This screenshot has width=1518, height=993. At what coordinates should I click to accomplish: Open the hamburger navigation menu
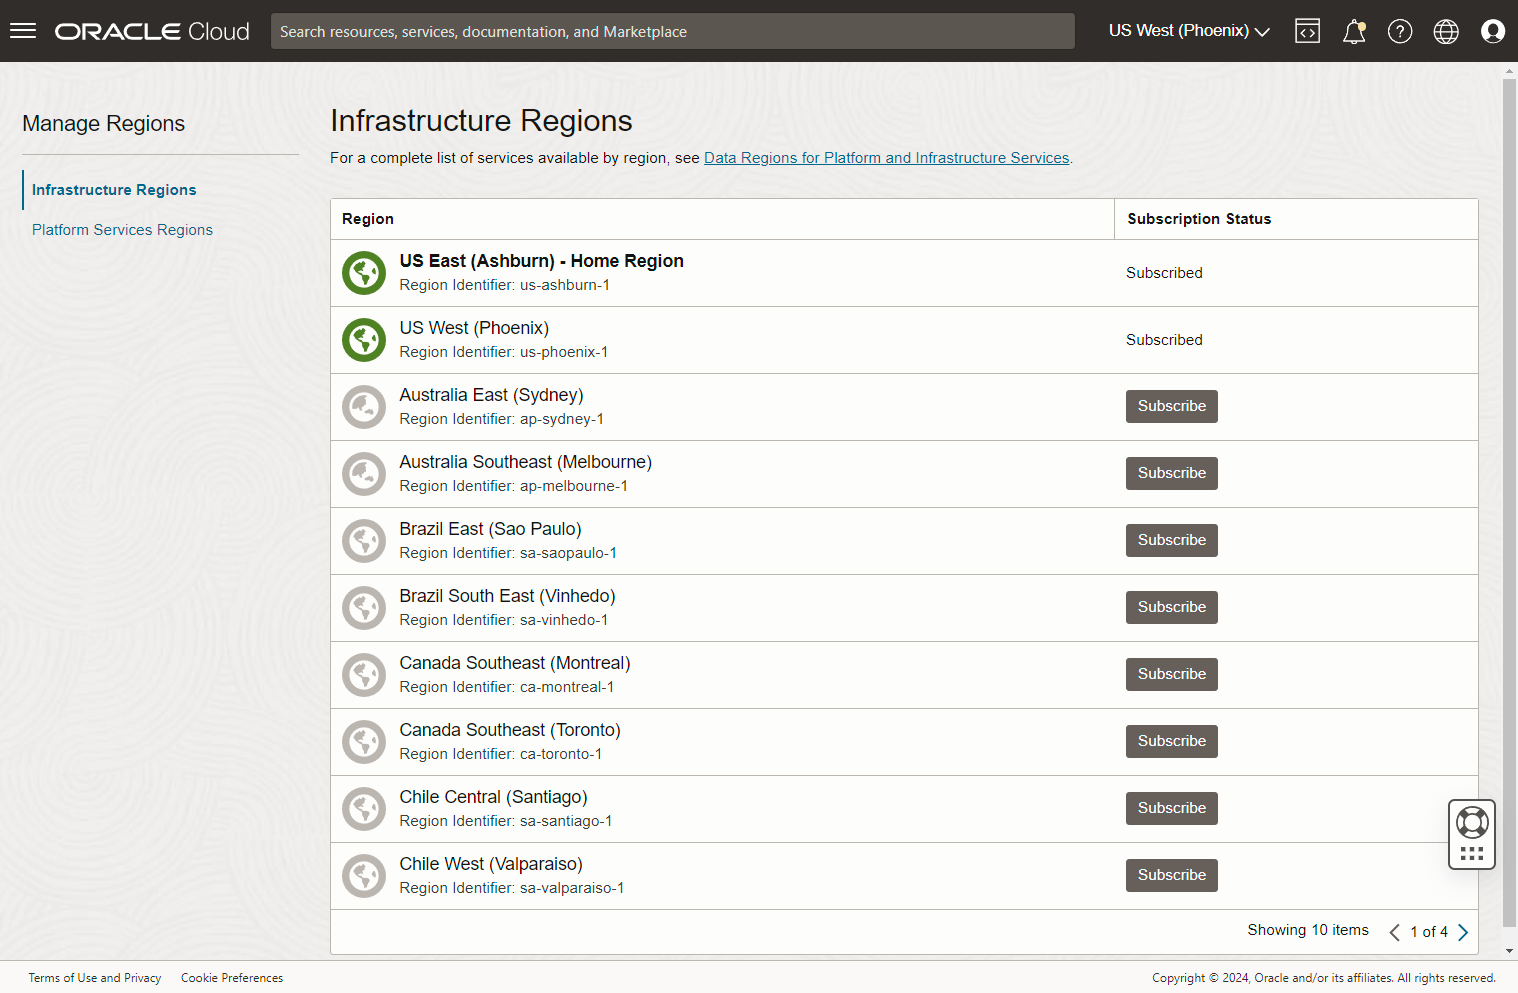(x=23, y=31)
